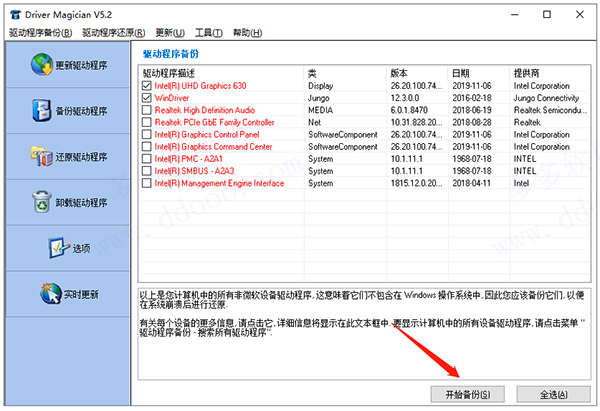Open the Options checklist icon (选项)
The height and width of the screenshot is (411, 600).
(59, 248)
